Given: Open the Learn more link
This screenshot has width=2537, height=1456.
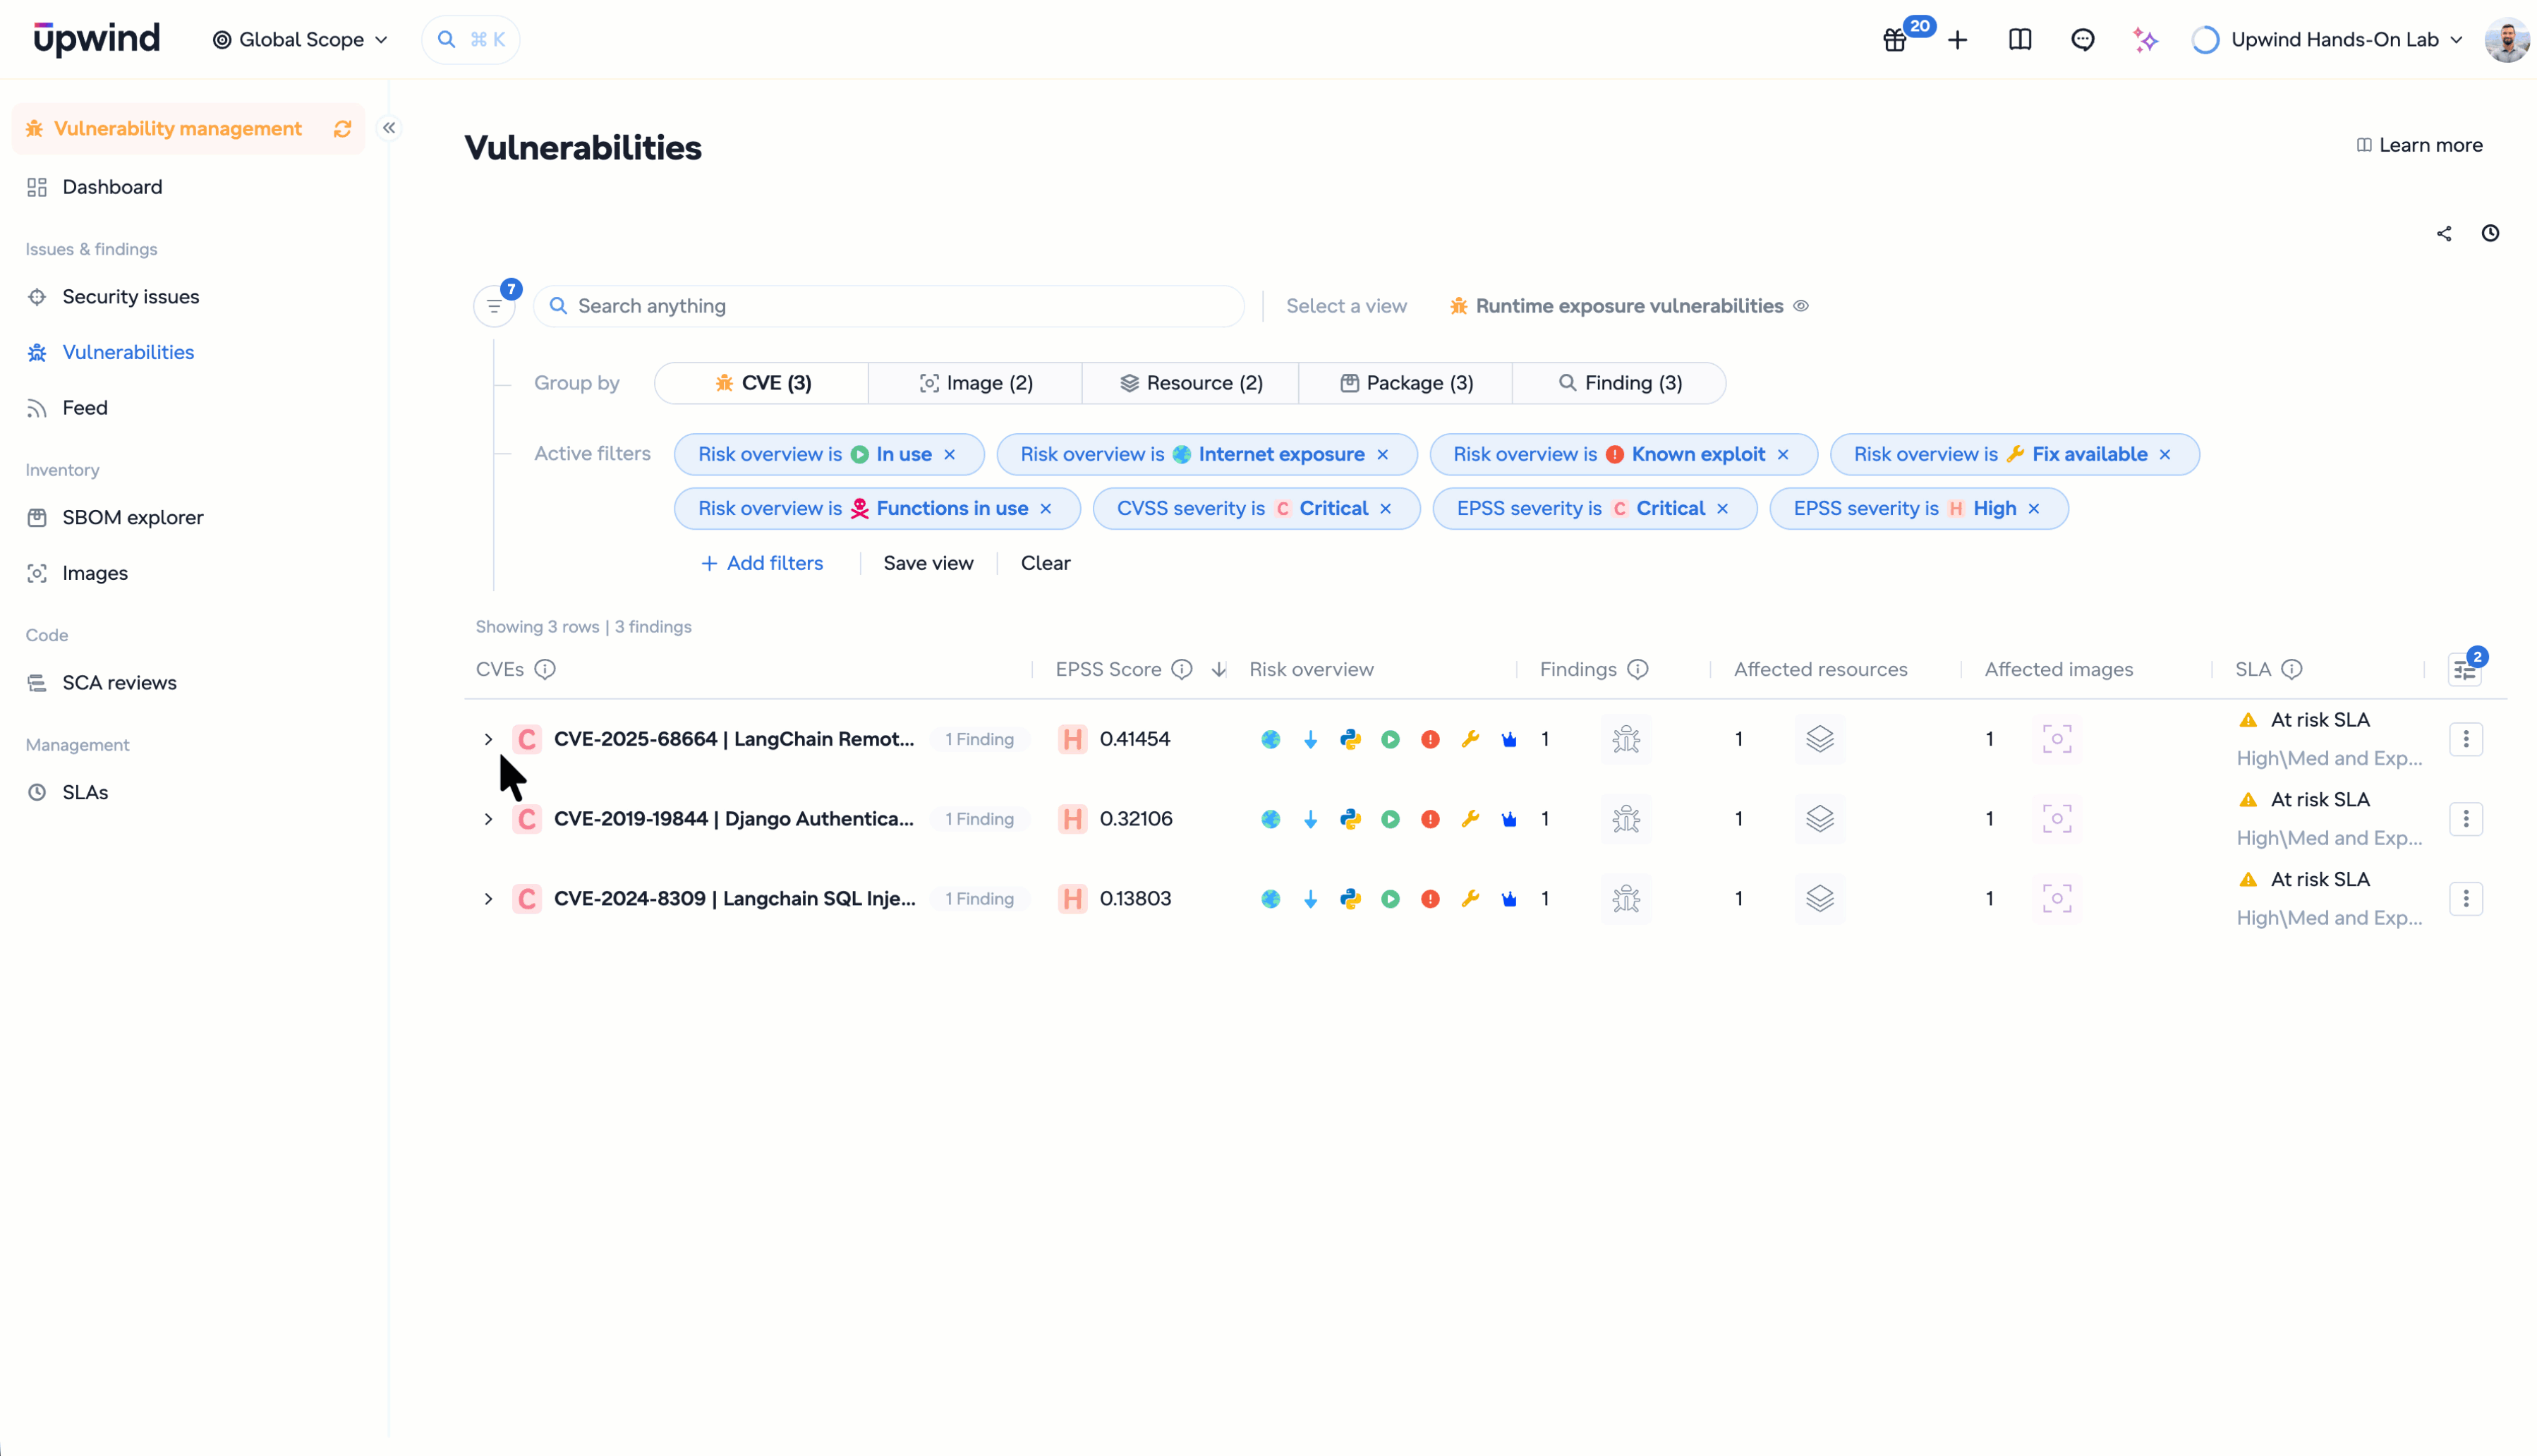Looking at the screenshot, I should pos(2419,146).
